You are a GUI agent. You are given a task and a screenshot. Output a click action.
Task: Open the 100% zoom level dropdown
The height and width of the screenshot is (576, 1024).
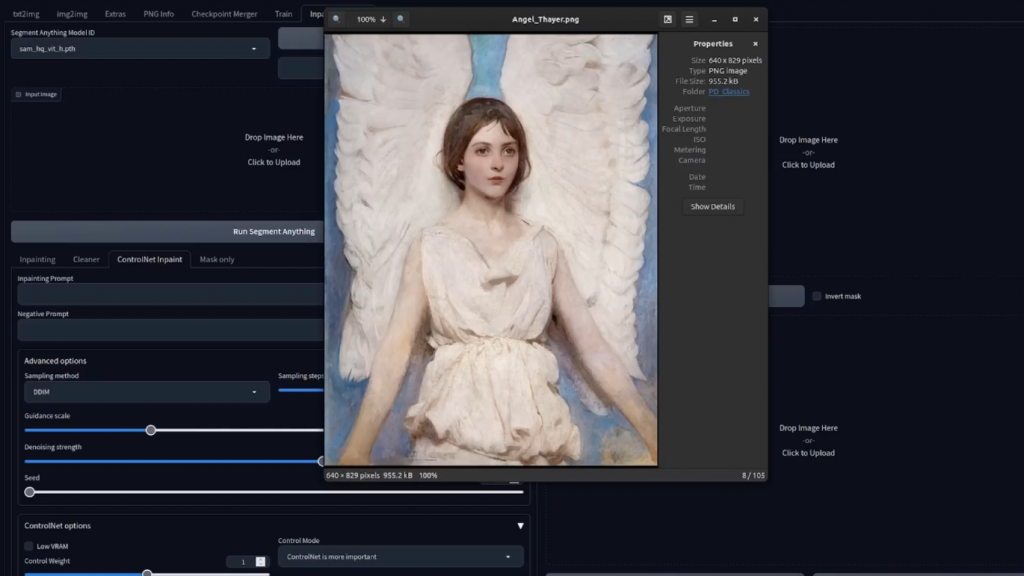click(x=371, y=19)
